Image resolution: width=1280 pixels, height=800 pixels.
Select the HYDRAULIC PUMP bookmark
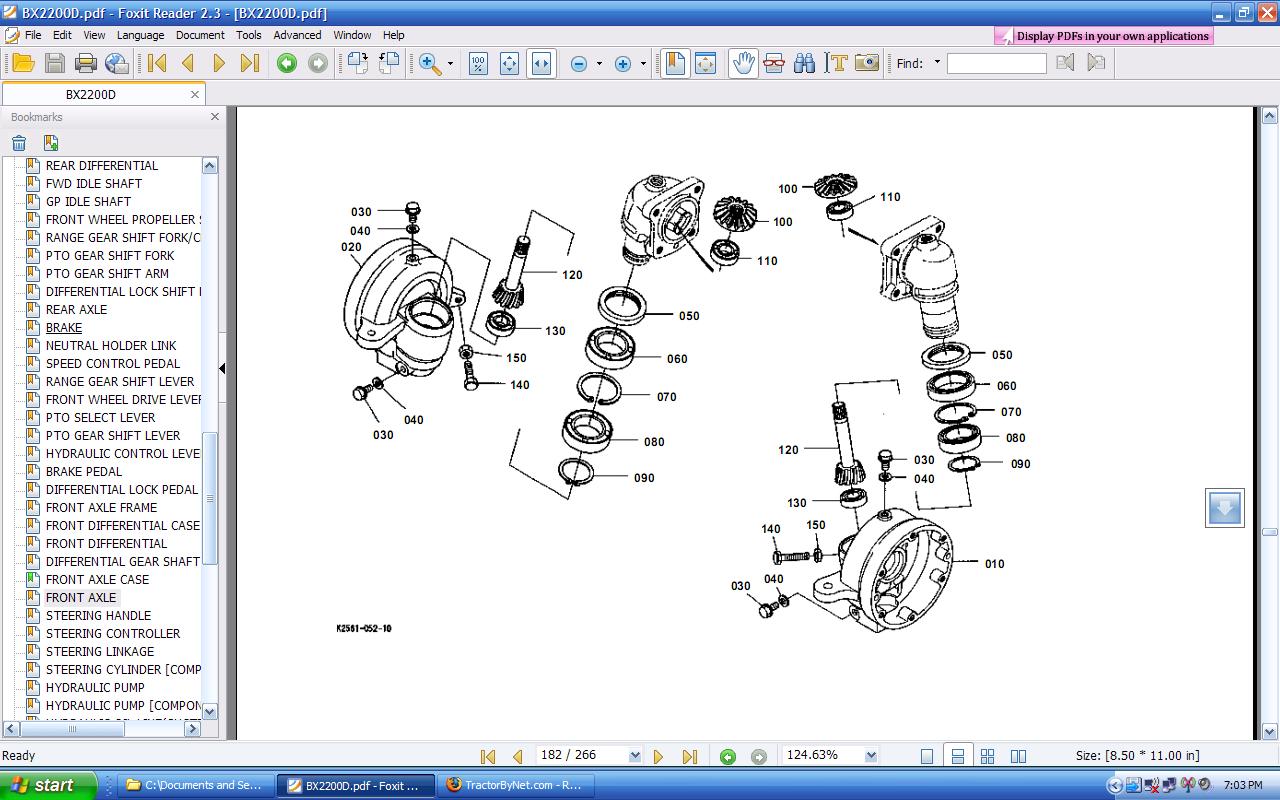point(95,687)
